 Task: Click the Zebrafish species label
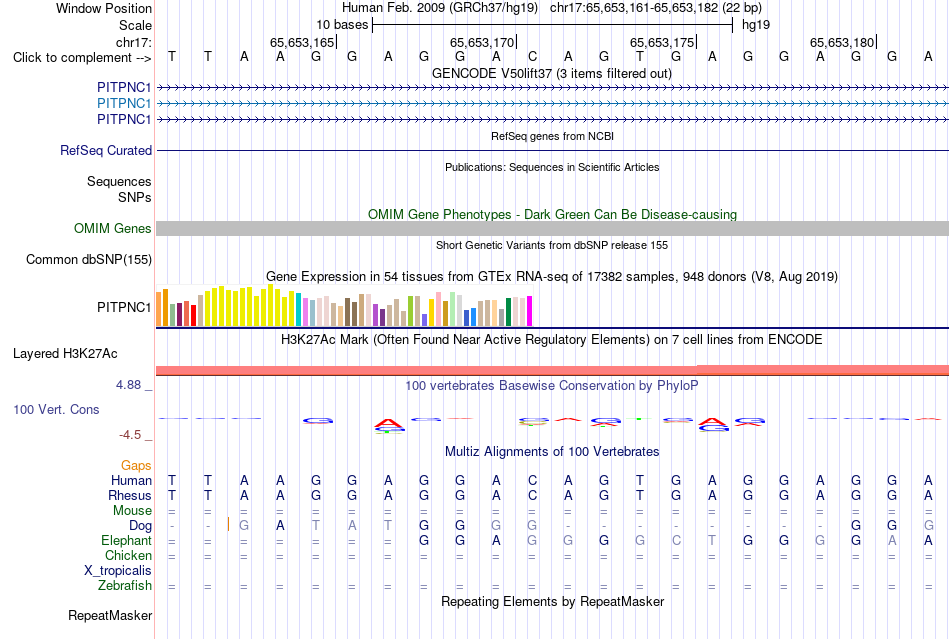pyautogui.click(x=125, y=586)
